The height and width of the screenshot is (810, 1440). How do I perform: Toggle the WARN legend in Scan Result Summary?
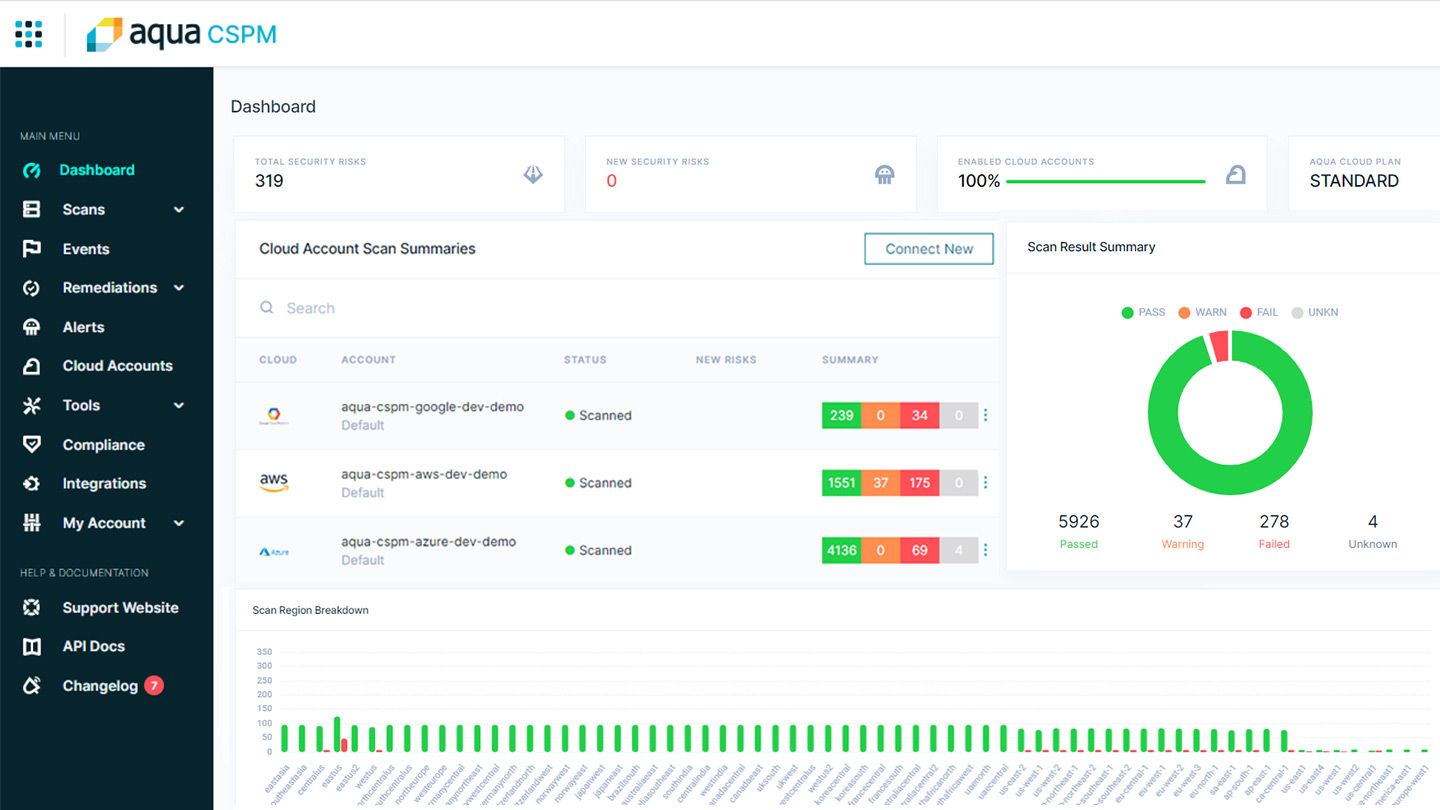1202,312
